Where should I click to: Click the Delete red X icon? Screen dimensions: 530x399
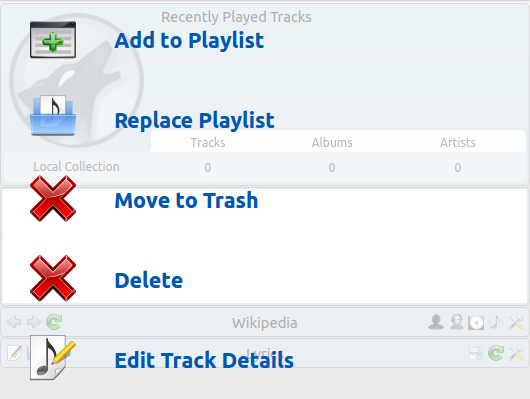(53, 278)
